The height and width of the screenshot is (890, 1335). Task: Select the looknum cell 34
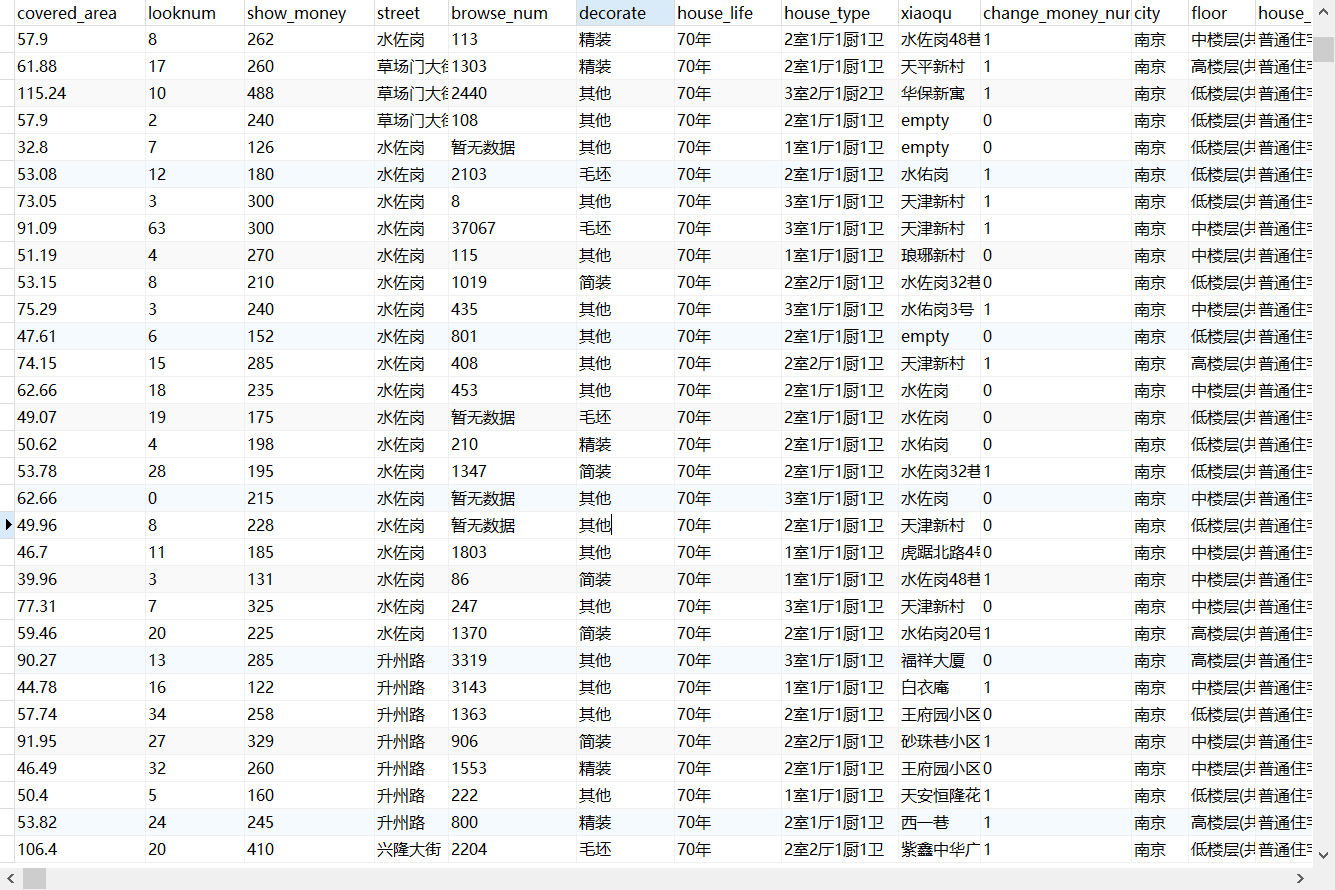[x=194, y=714]
